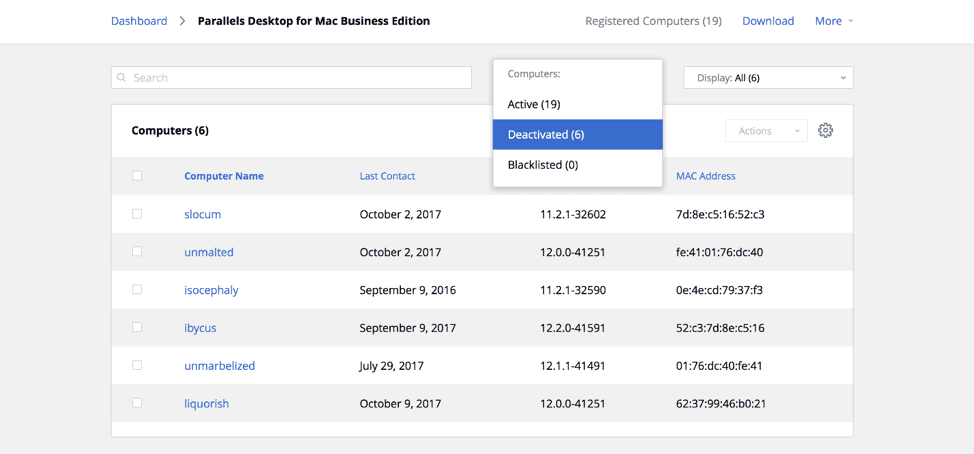Screen dimensions: 974x454
Task: Click version 11.2.1-32602 in slocum row
Action: tap(573, 214)
